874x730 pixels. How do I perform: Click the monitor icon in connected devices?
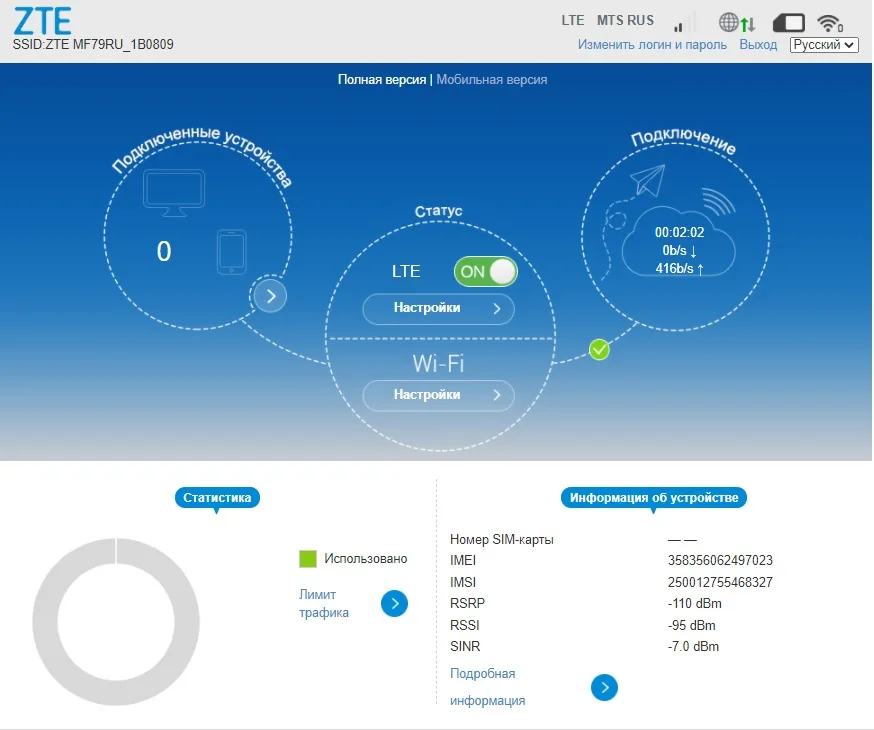click(174, 193)
